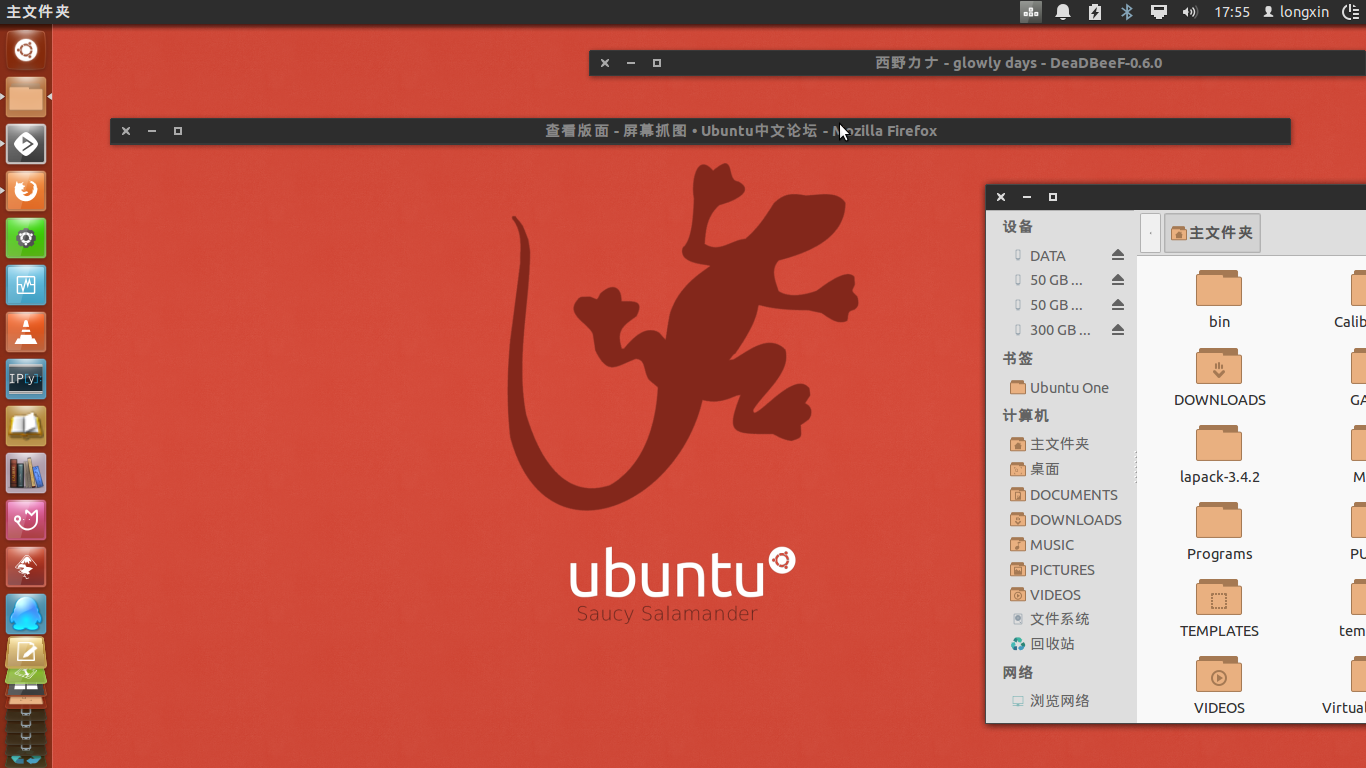The height and width of the screenshot is (768, 1366).
Task: Select the bin folder
Action: click(1219, 299)
